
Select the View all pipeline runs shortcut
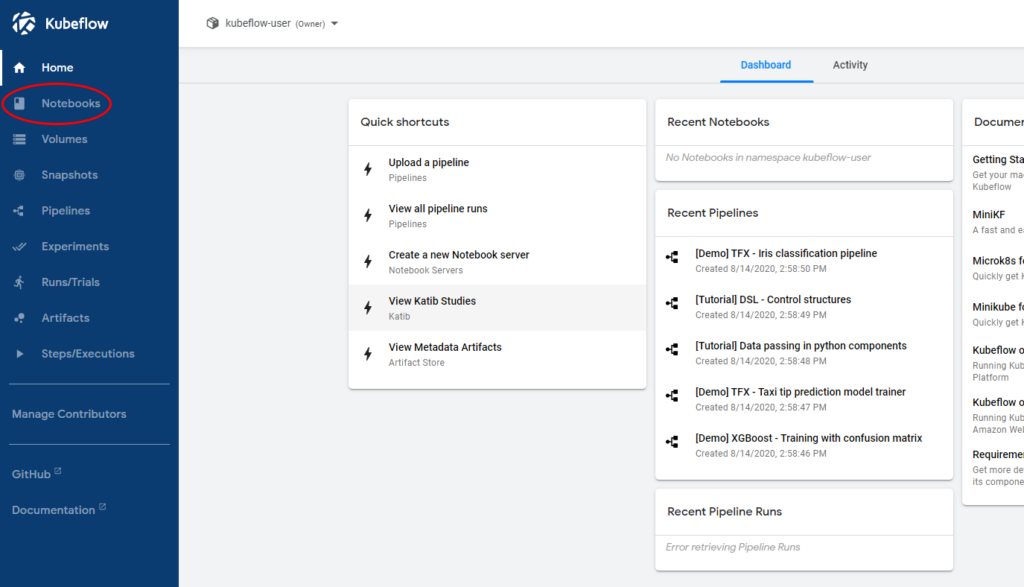click(x=497, y=215)
